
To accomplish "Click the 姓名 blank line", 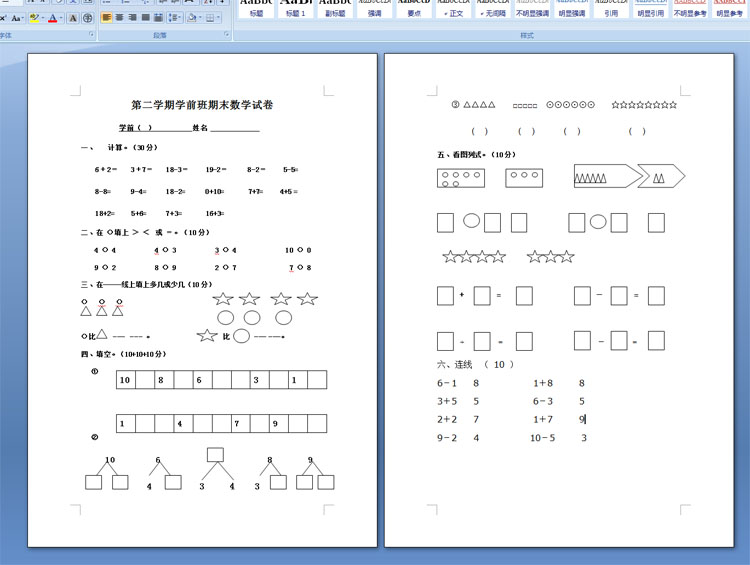I will (x=235, y=129).
